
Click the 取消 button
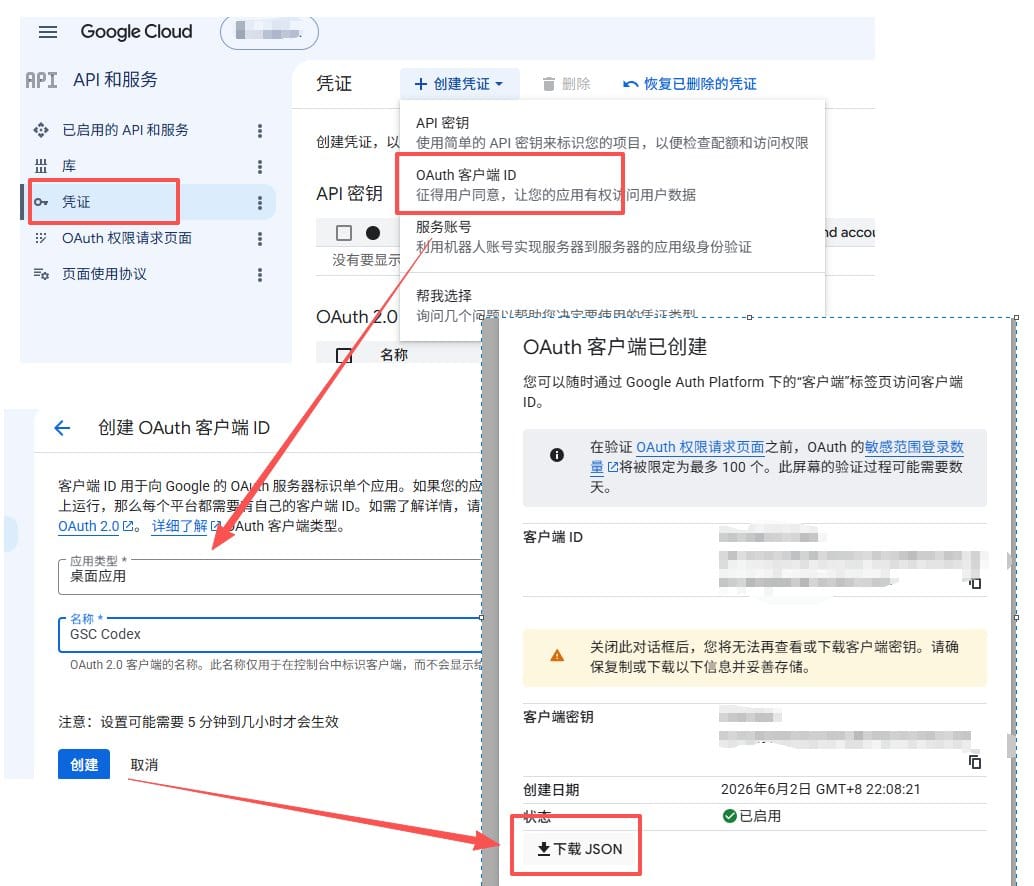pos(144,765)
